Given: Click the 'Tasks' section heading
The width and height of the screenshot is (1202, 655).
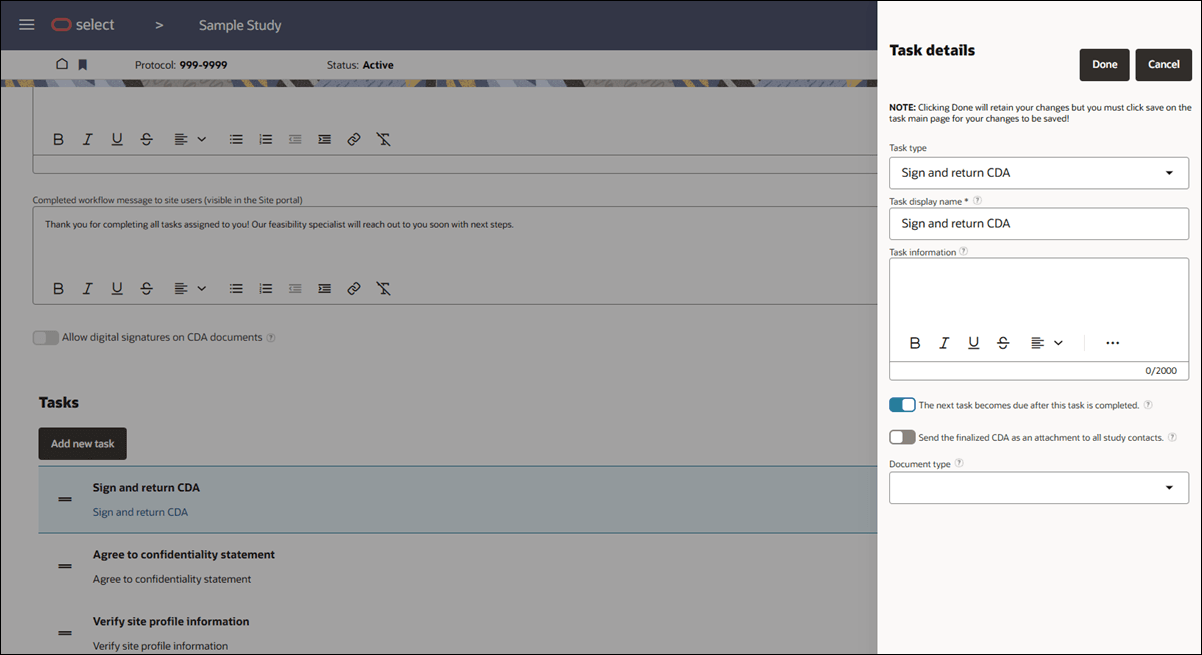Looking at the screenshot, I should click(59, 402).
